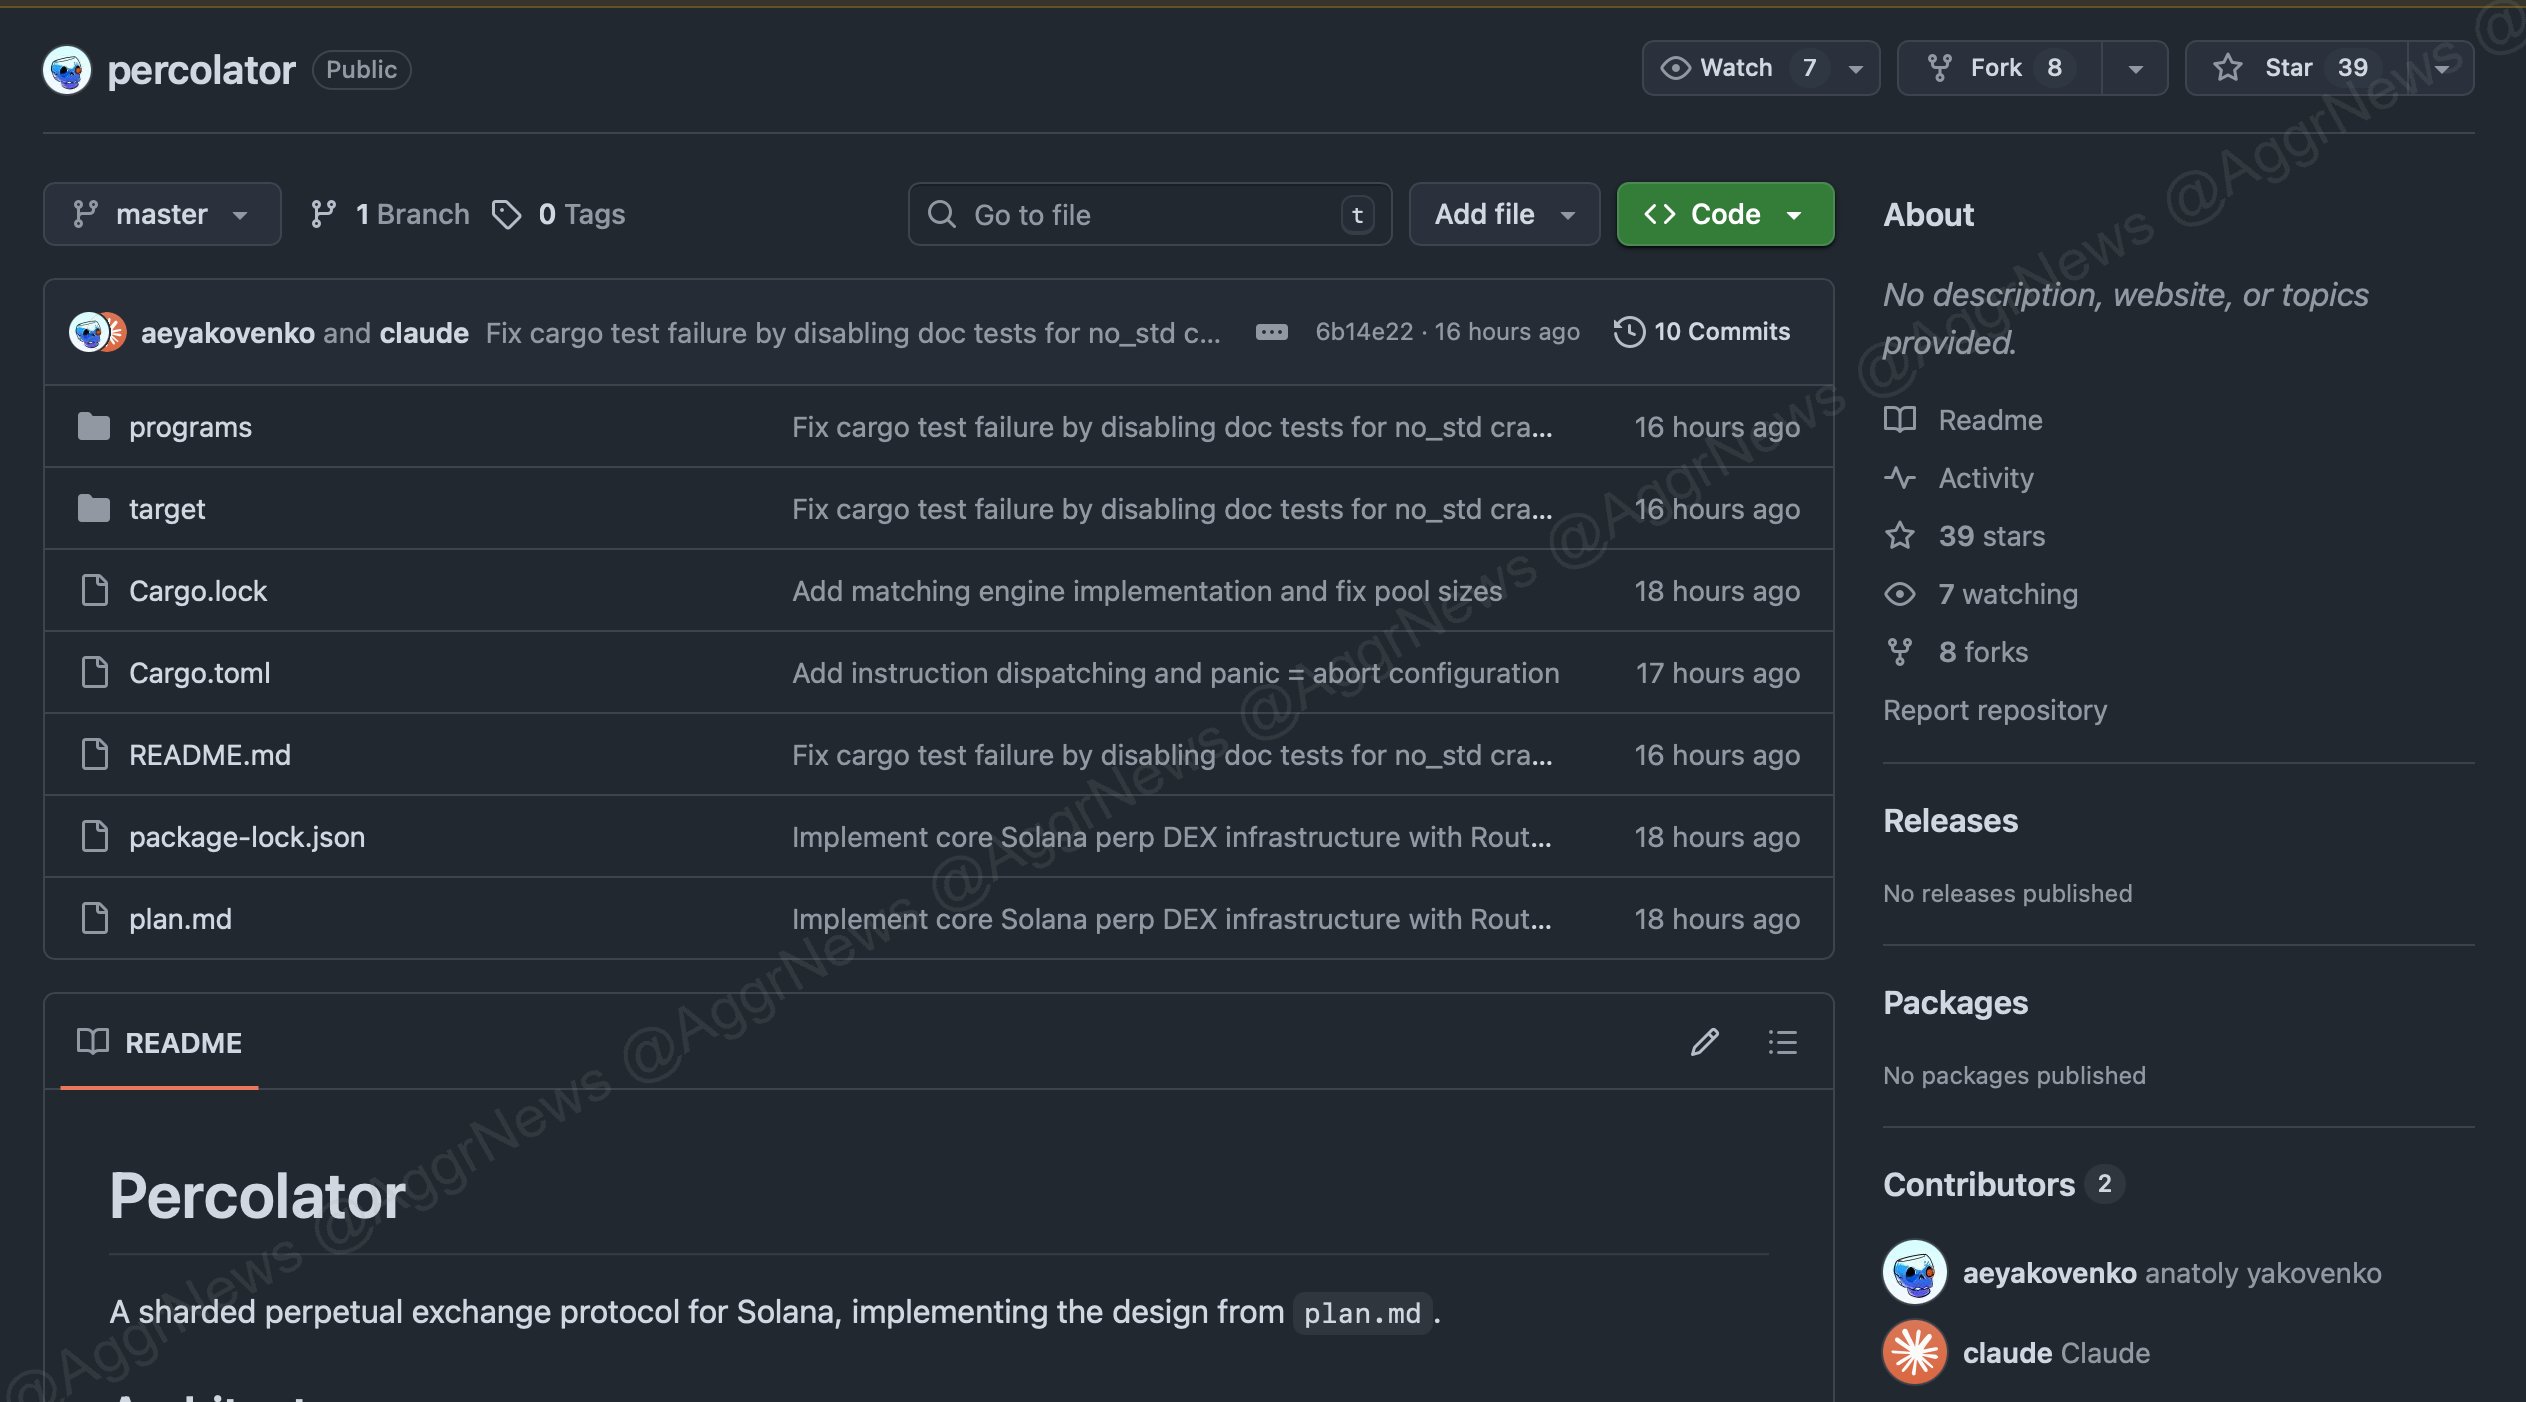Viewport: 2526px width, 1402px height.
Task: Click the commit history clock icon
Action: [1629, 332]
